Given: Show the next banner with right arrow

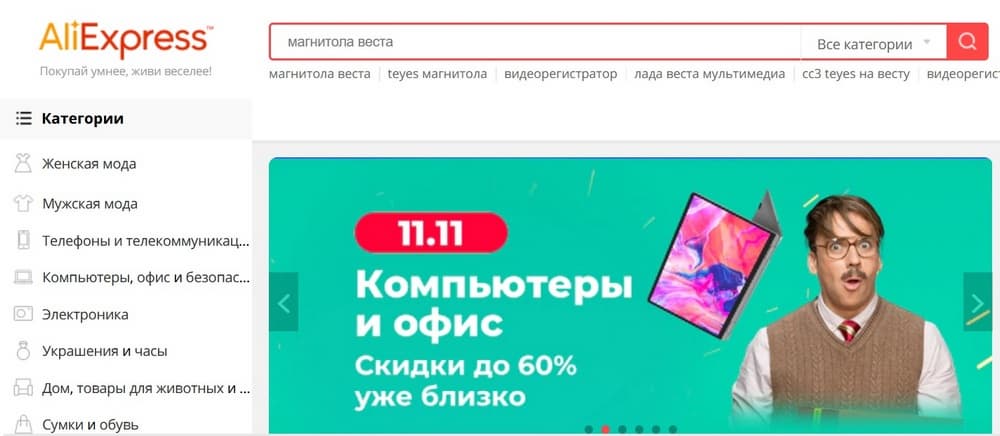Looking at the screenshot, I should (977, 302).
